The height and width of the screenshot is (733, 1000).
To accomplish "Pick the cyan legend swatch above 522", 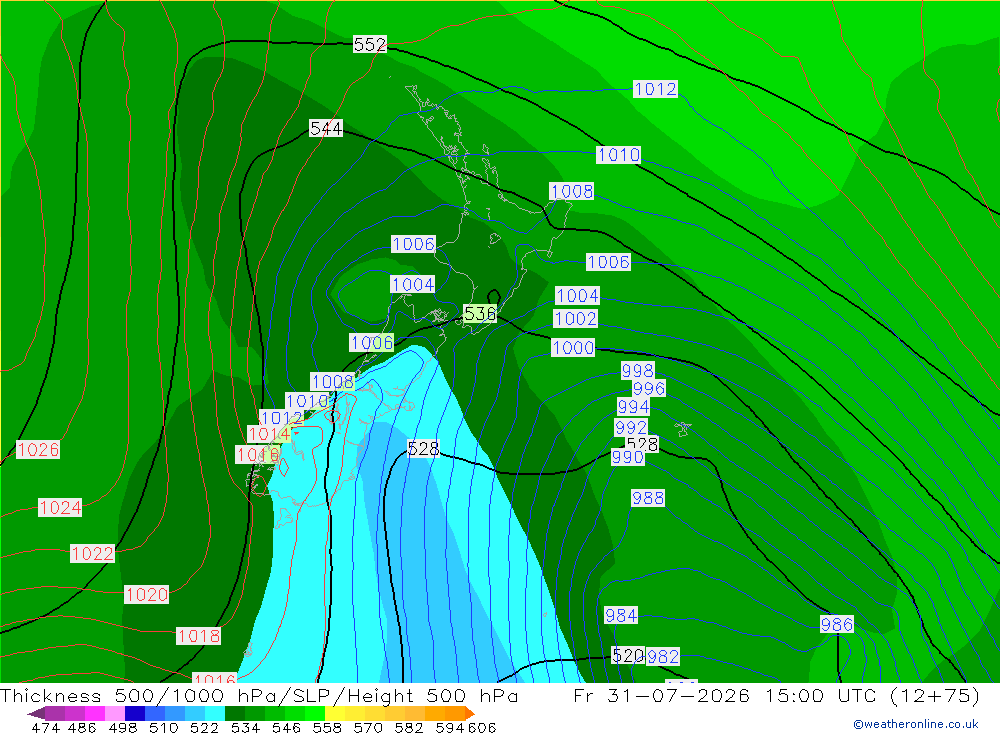I will 214,713.
